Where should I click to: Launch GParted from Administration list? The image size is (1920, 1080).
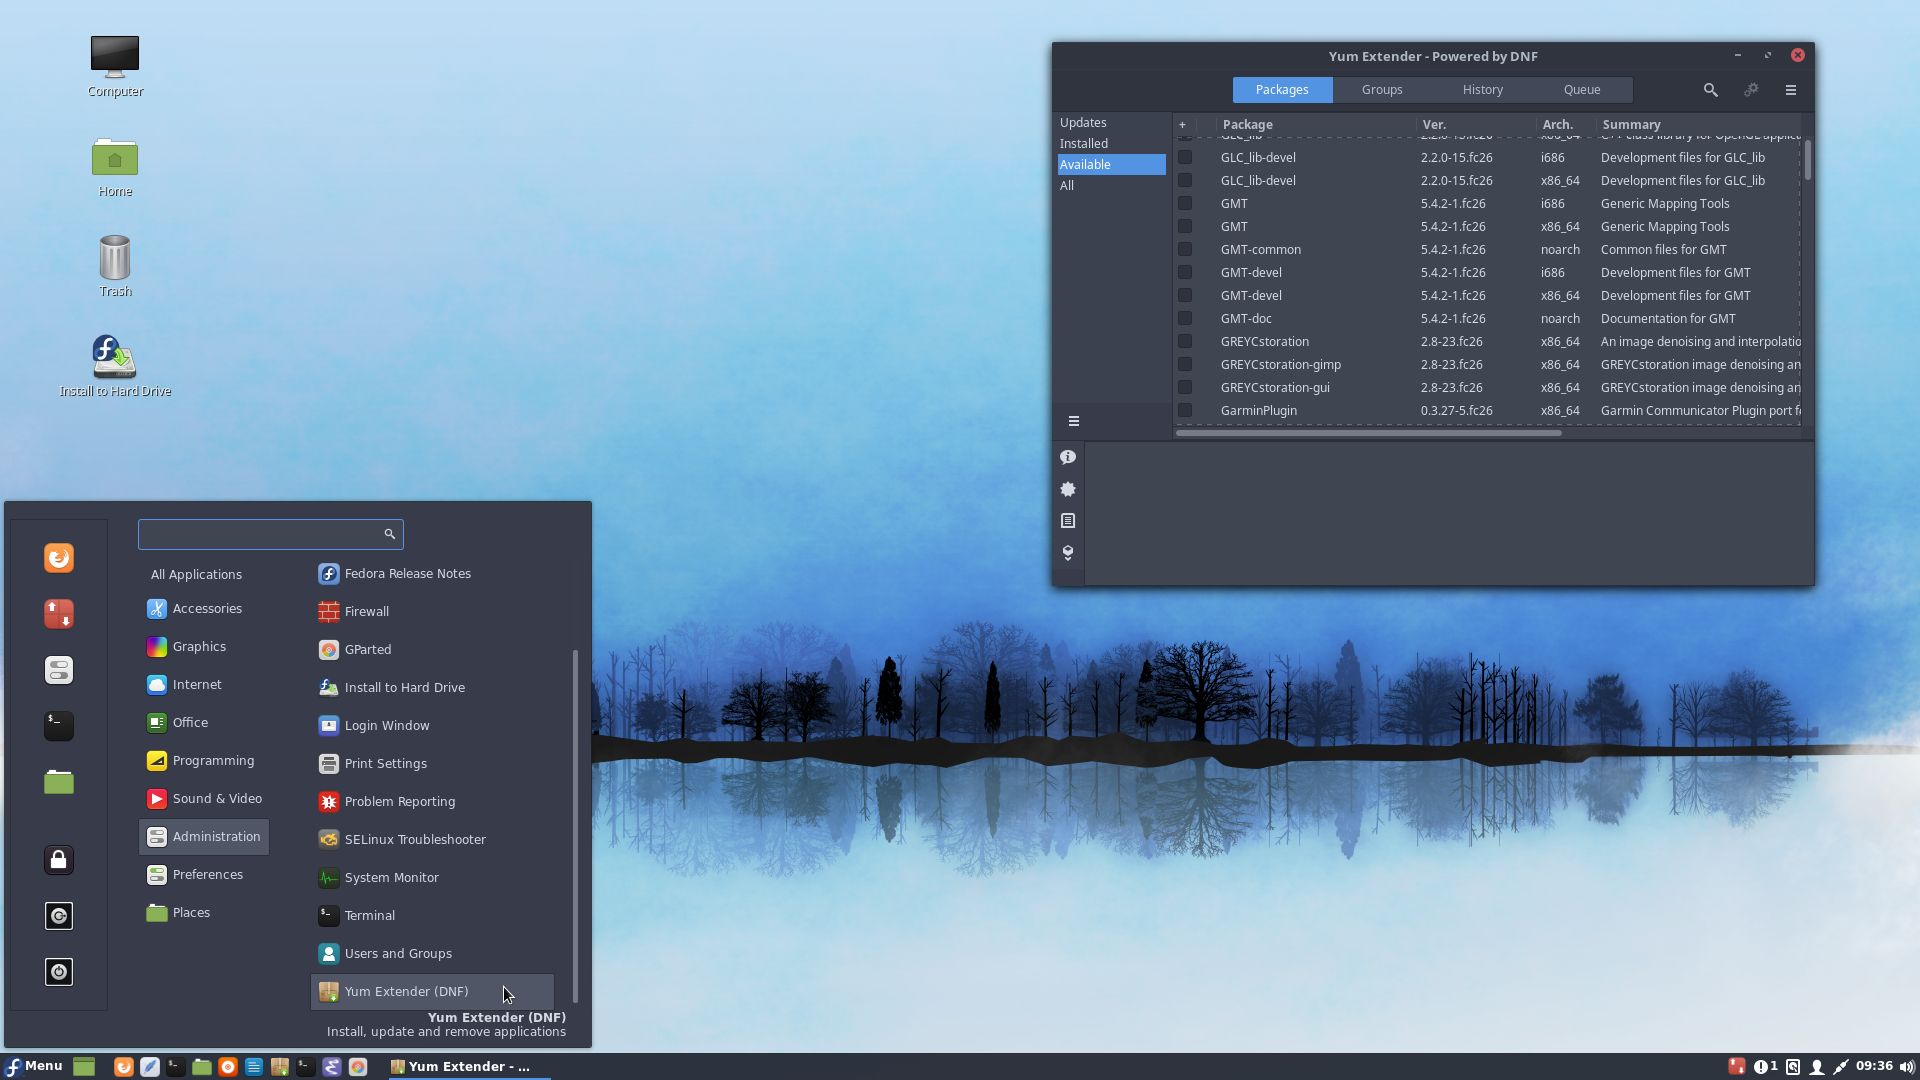[432, 650]
